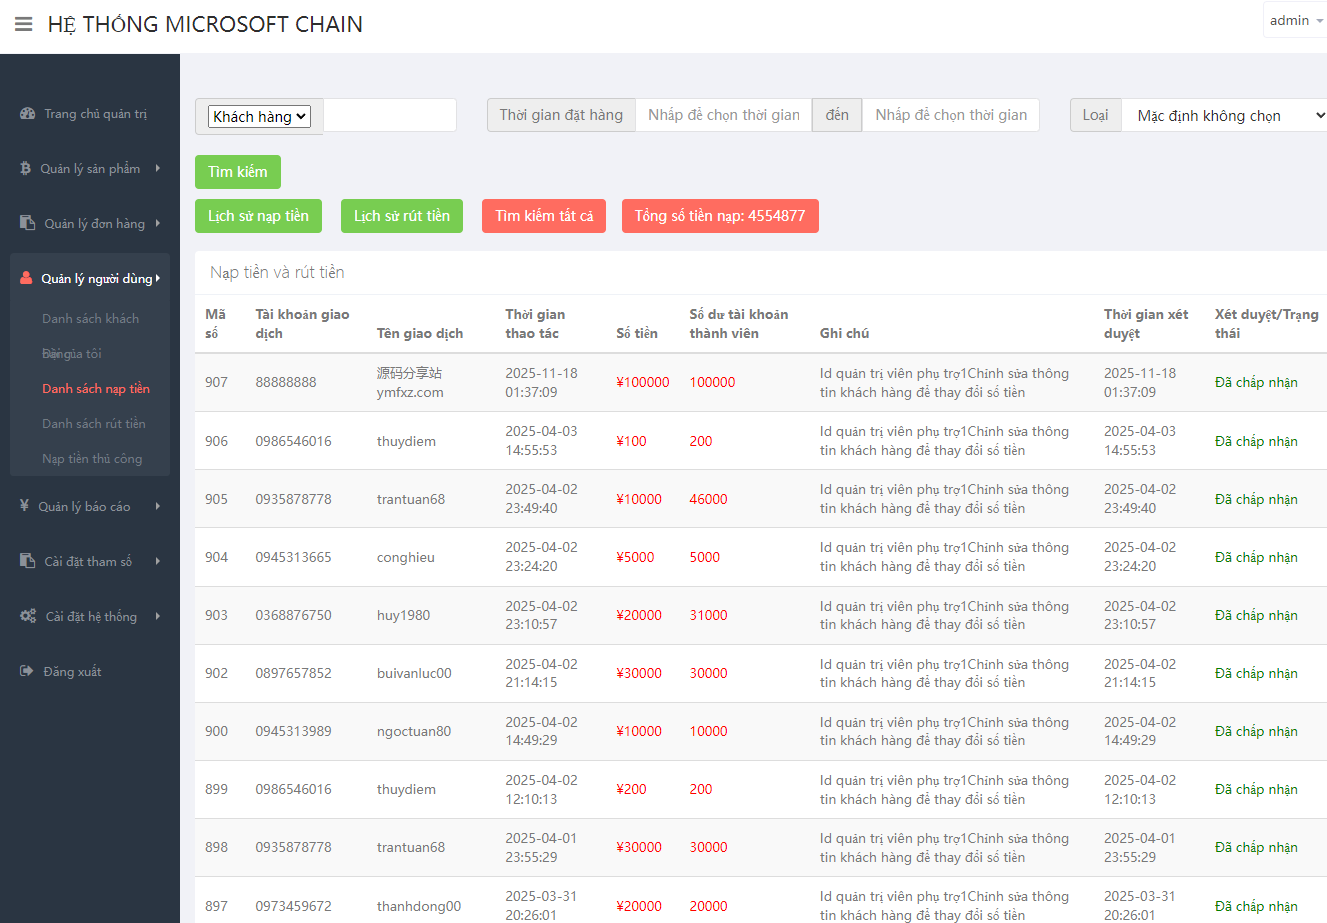The width and height of the screenshot is (1327, 923).
Task: Click the user icon for Quản lý người dùng
Action: coord(26,278)
